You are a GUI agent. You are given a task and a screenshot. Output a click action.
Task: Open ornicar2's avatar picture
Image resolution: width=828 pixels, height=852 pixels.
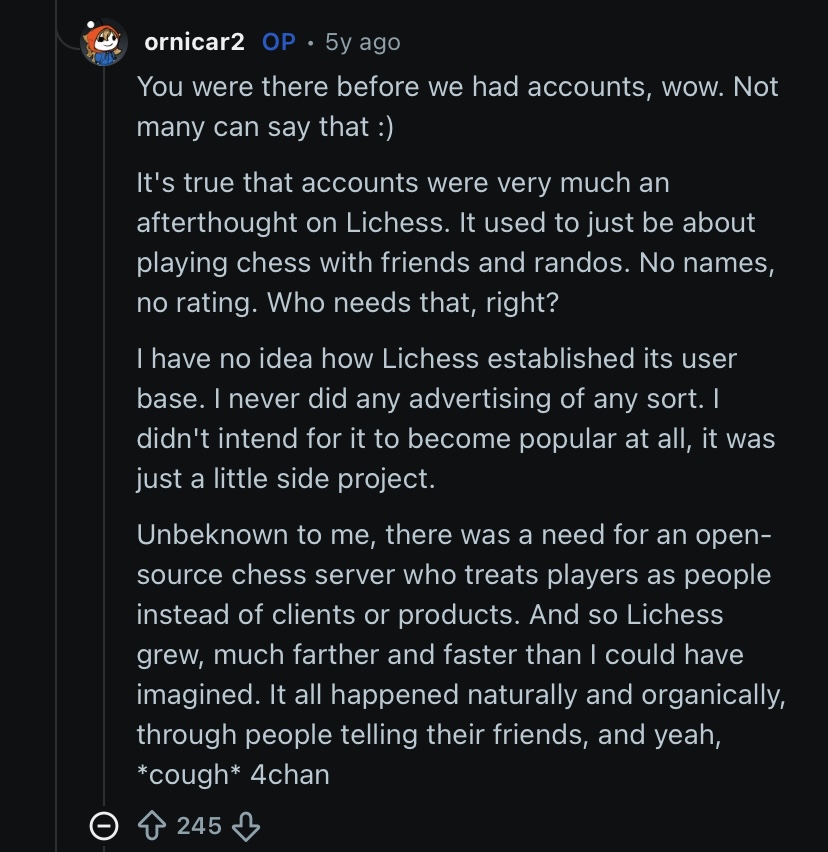105,42
